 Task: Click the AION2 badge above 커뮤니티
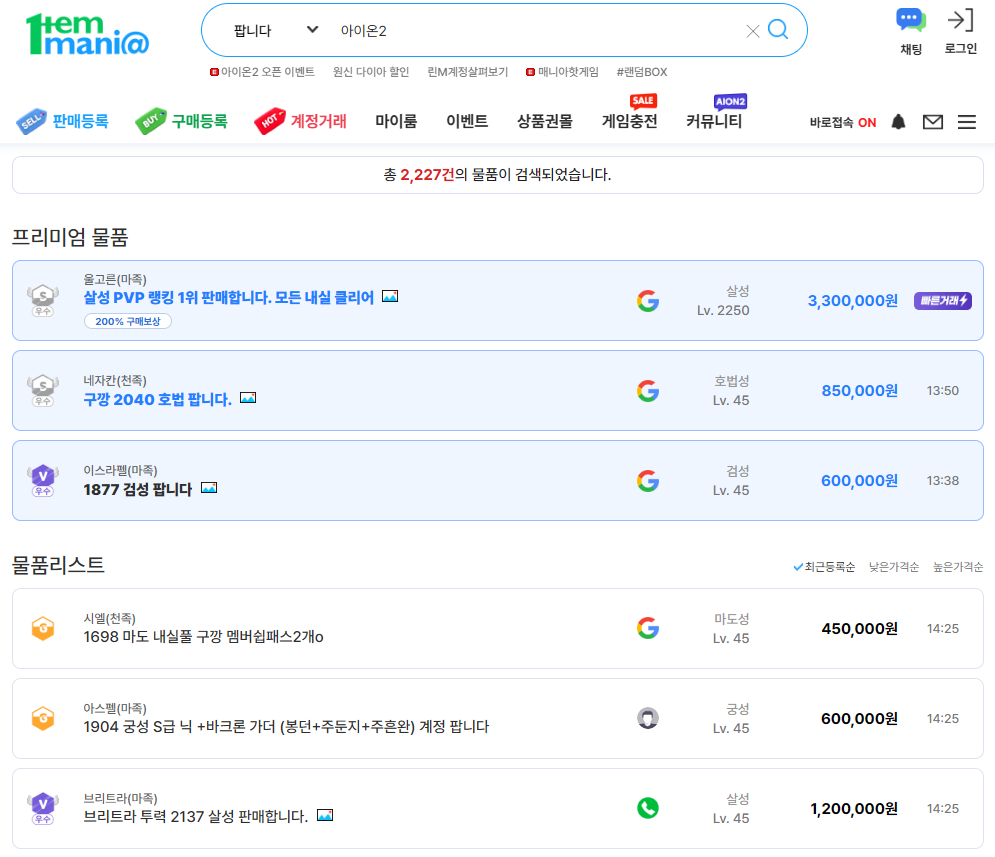[730, 101]
